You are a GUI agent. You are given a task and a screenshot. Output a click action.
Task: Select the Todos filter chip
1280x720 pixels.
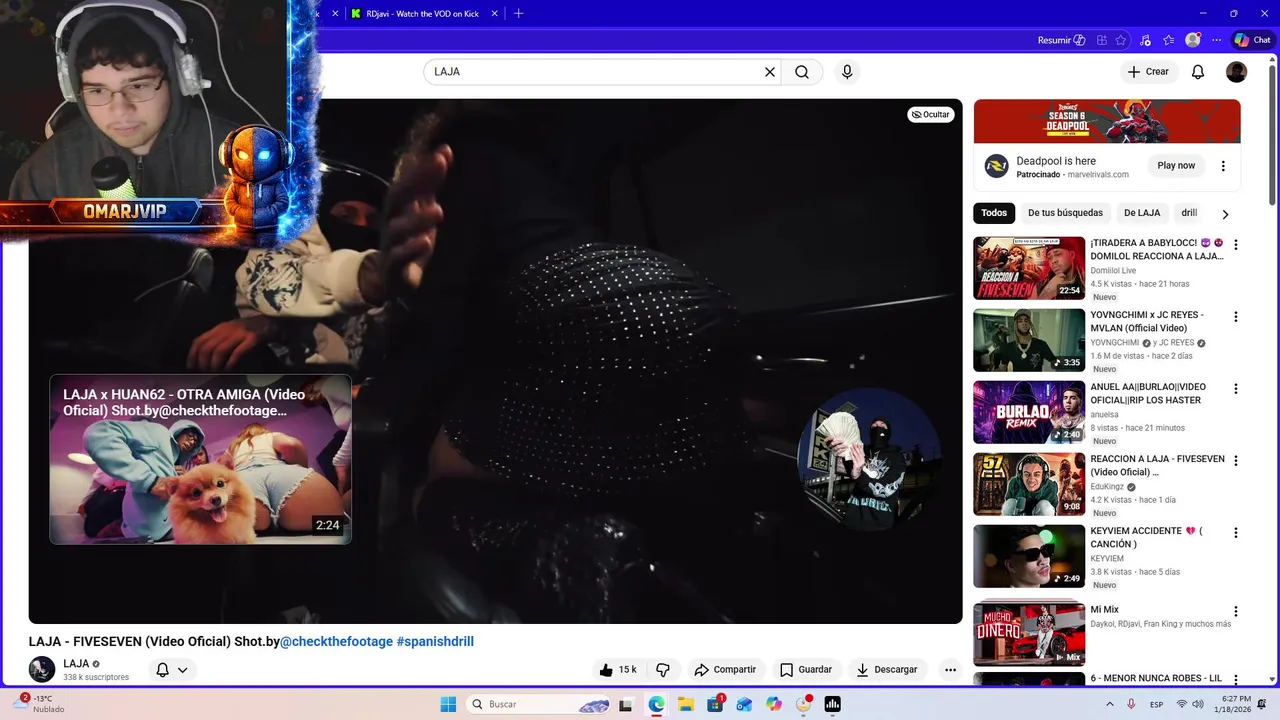click(x=994, y=213)
